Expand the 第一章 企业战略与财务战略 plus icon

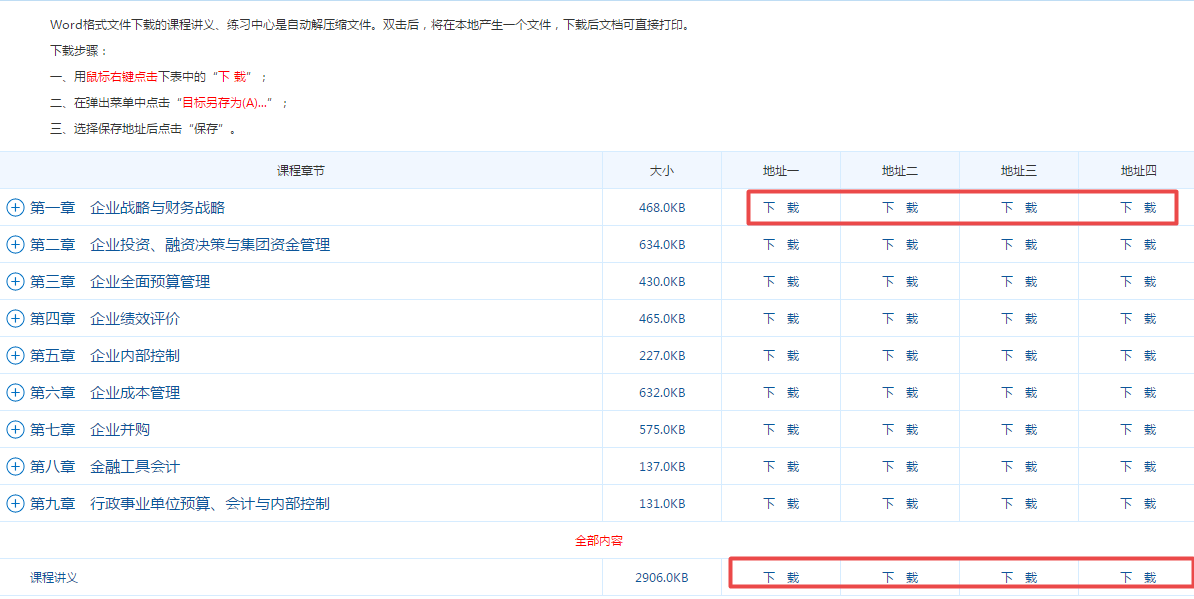[x=15, y=208]
